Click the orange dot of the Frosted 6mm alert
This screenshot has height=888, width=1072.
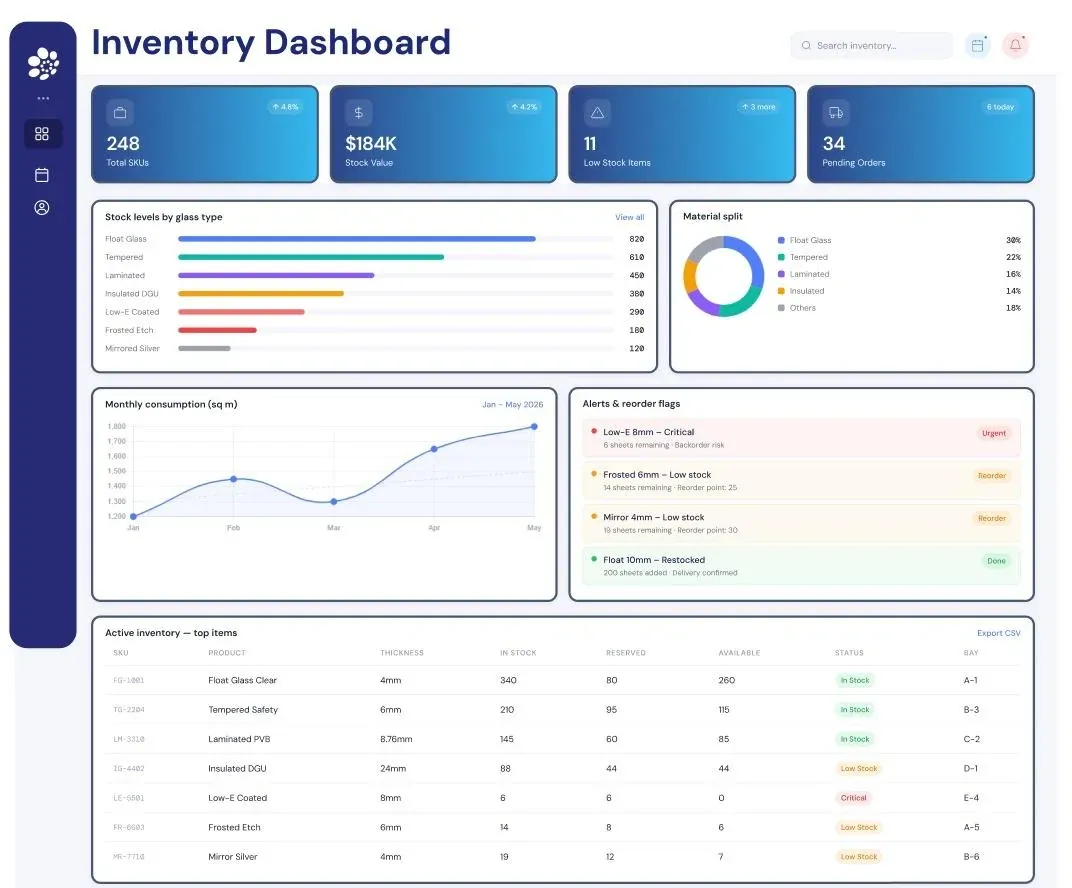pyautogui.click(x=593, y=474)
